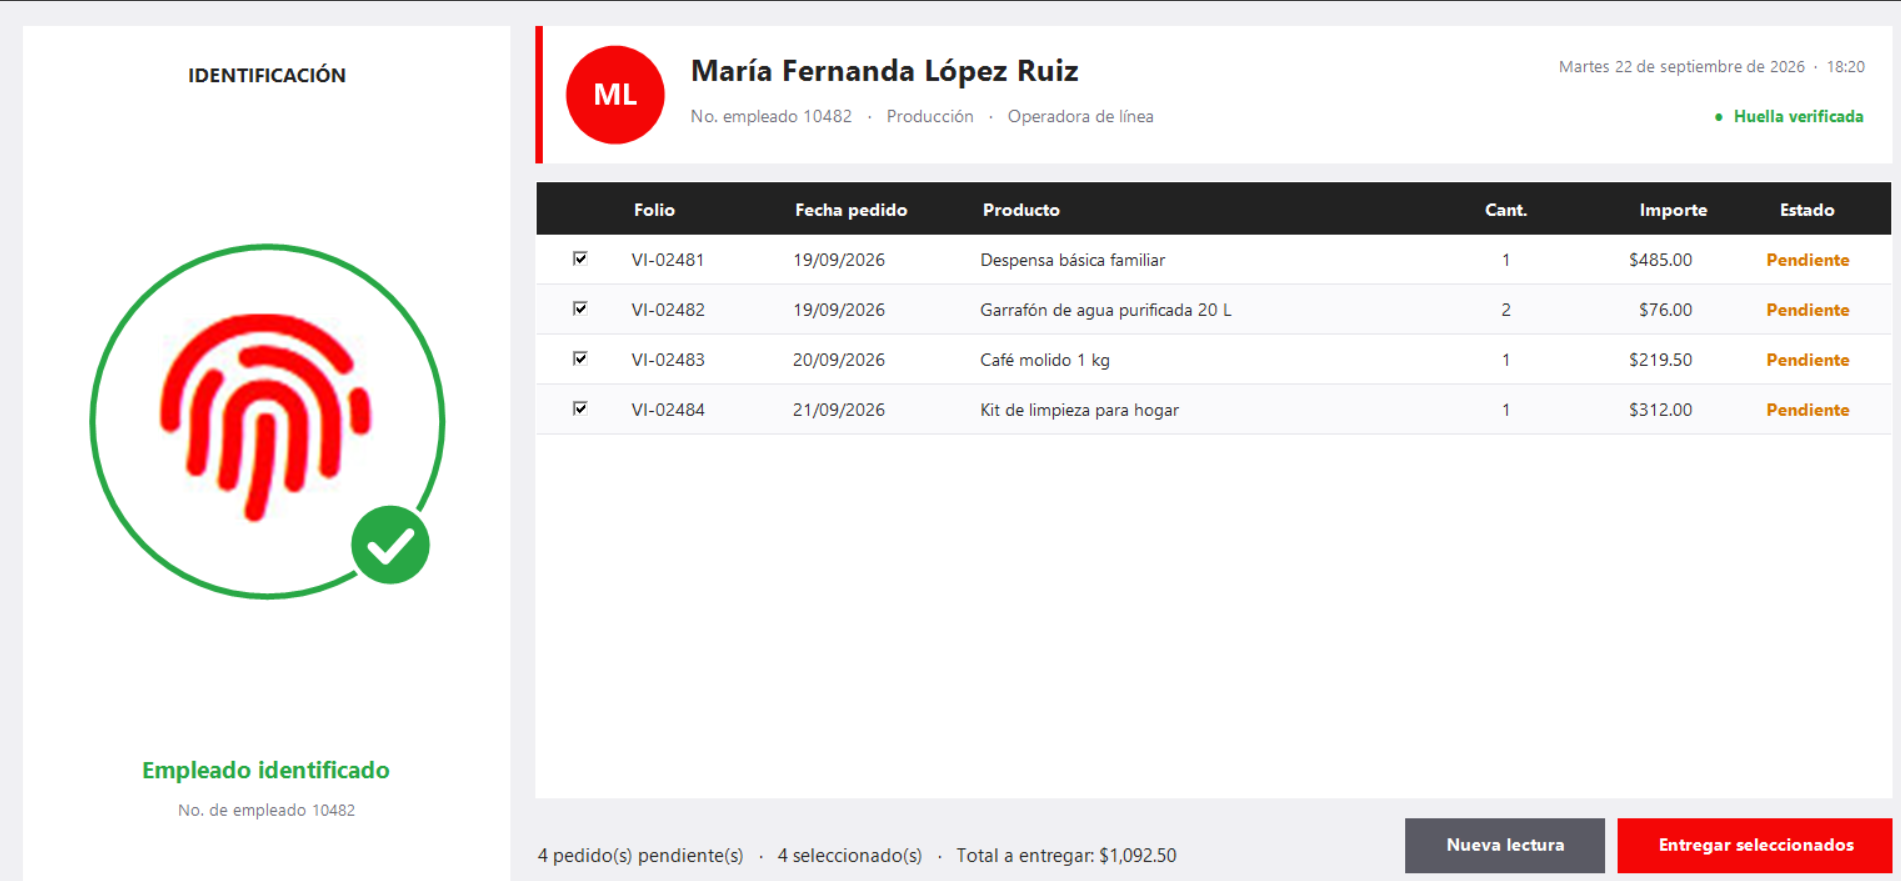Click the $219.50 amount cell
Screen dimensions: 1901x881
(1661, 360)
